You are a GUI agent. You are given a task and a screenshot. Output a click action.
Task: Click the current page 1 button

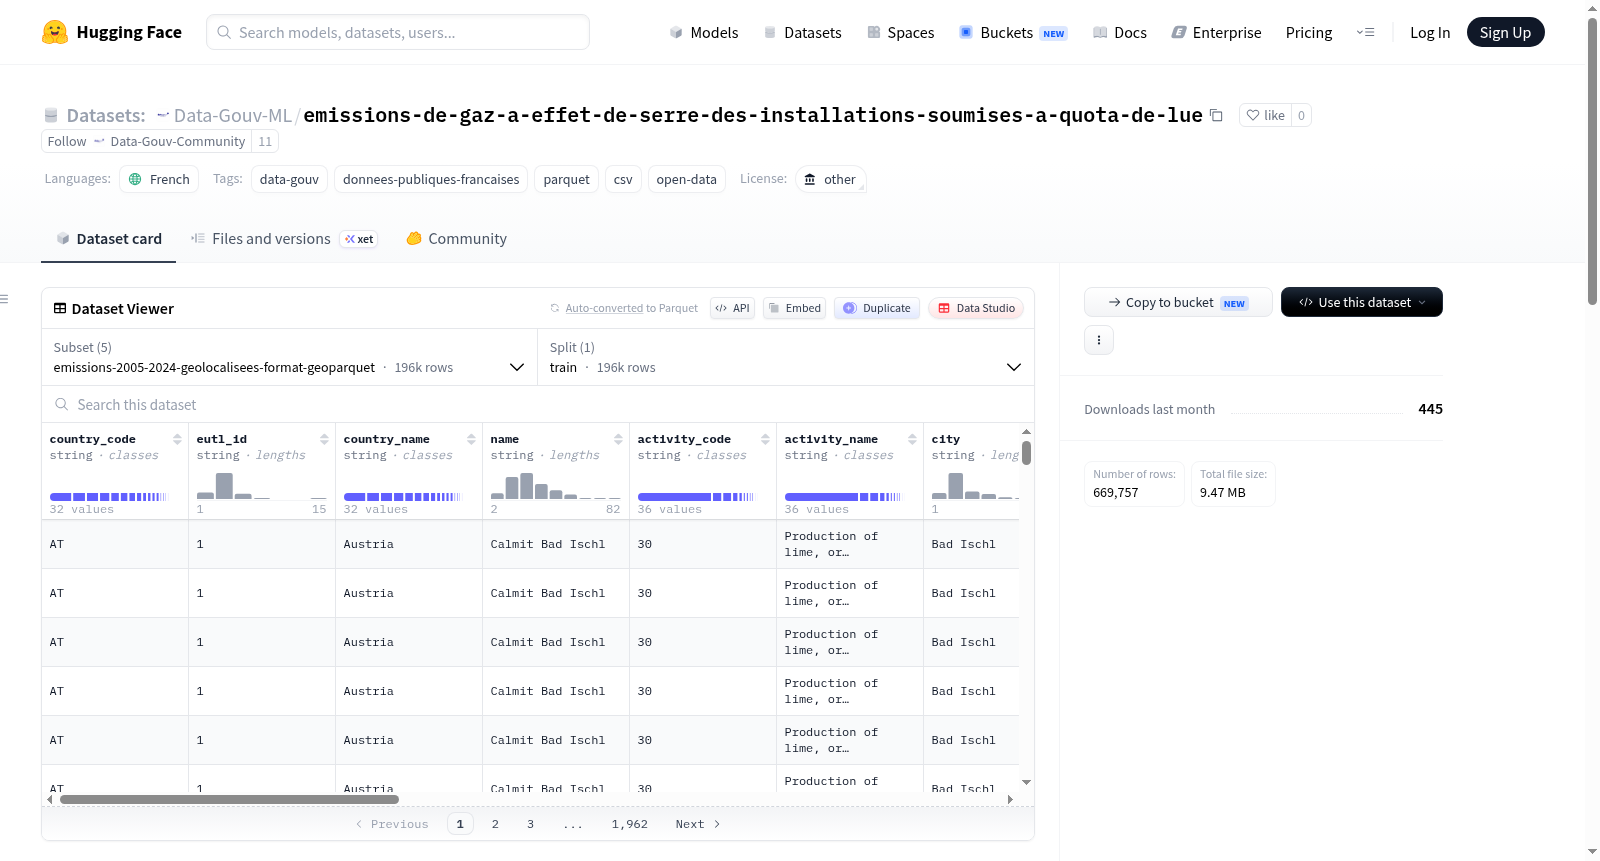point(460,824)
